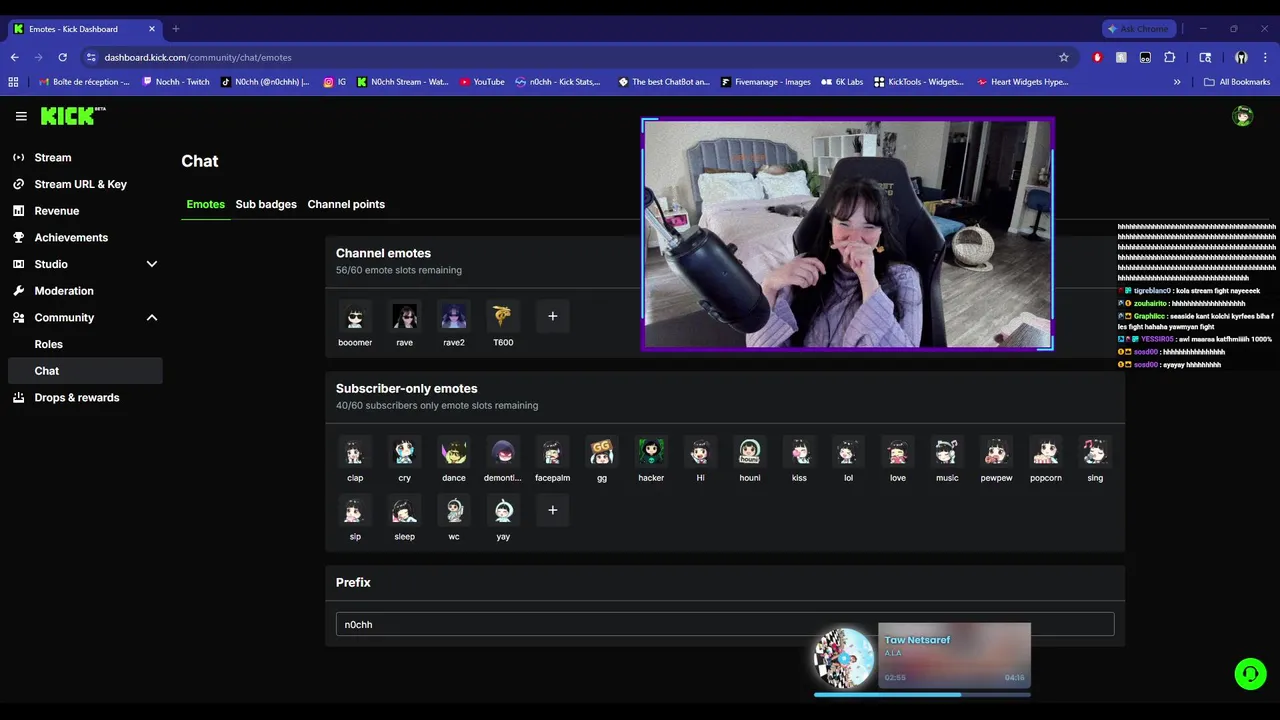Switch to the Channel points tab
Screen dimensions: 1280x720
346,204
